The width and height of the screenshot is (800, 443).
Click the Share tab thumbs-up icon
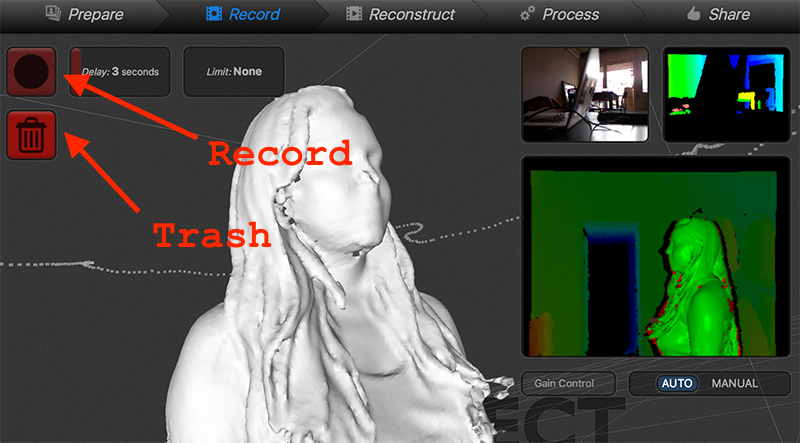[693, 13]
